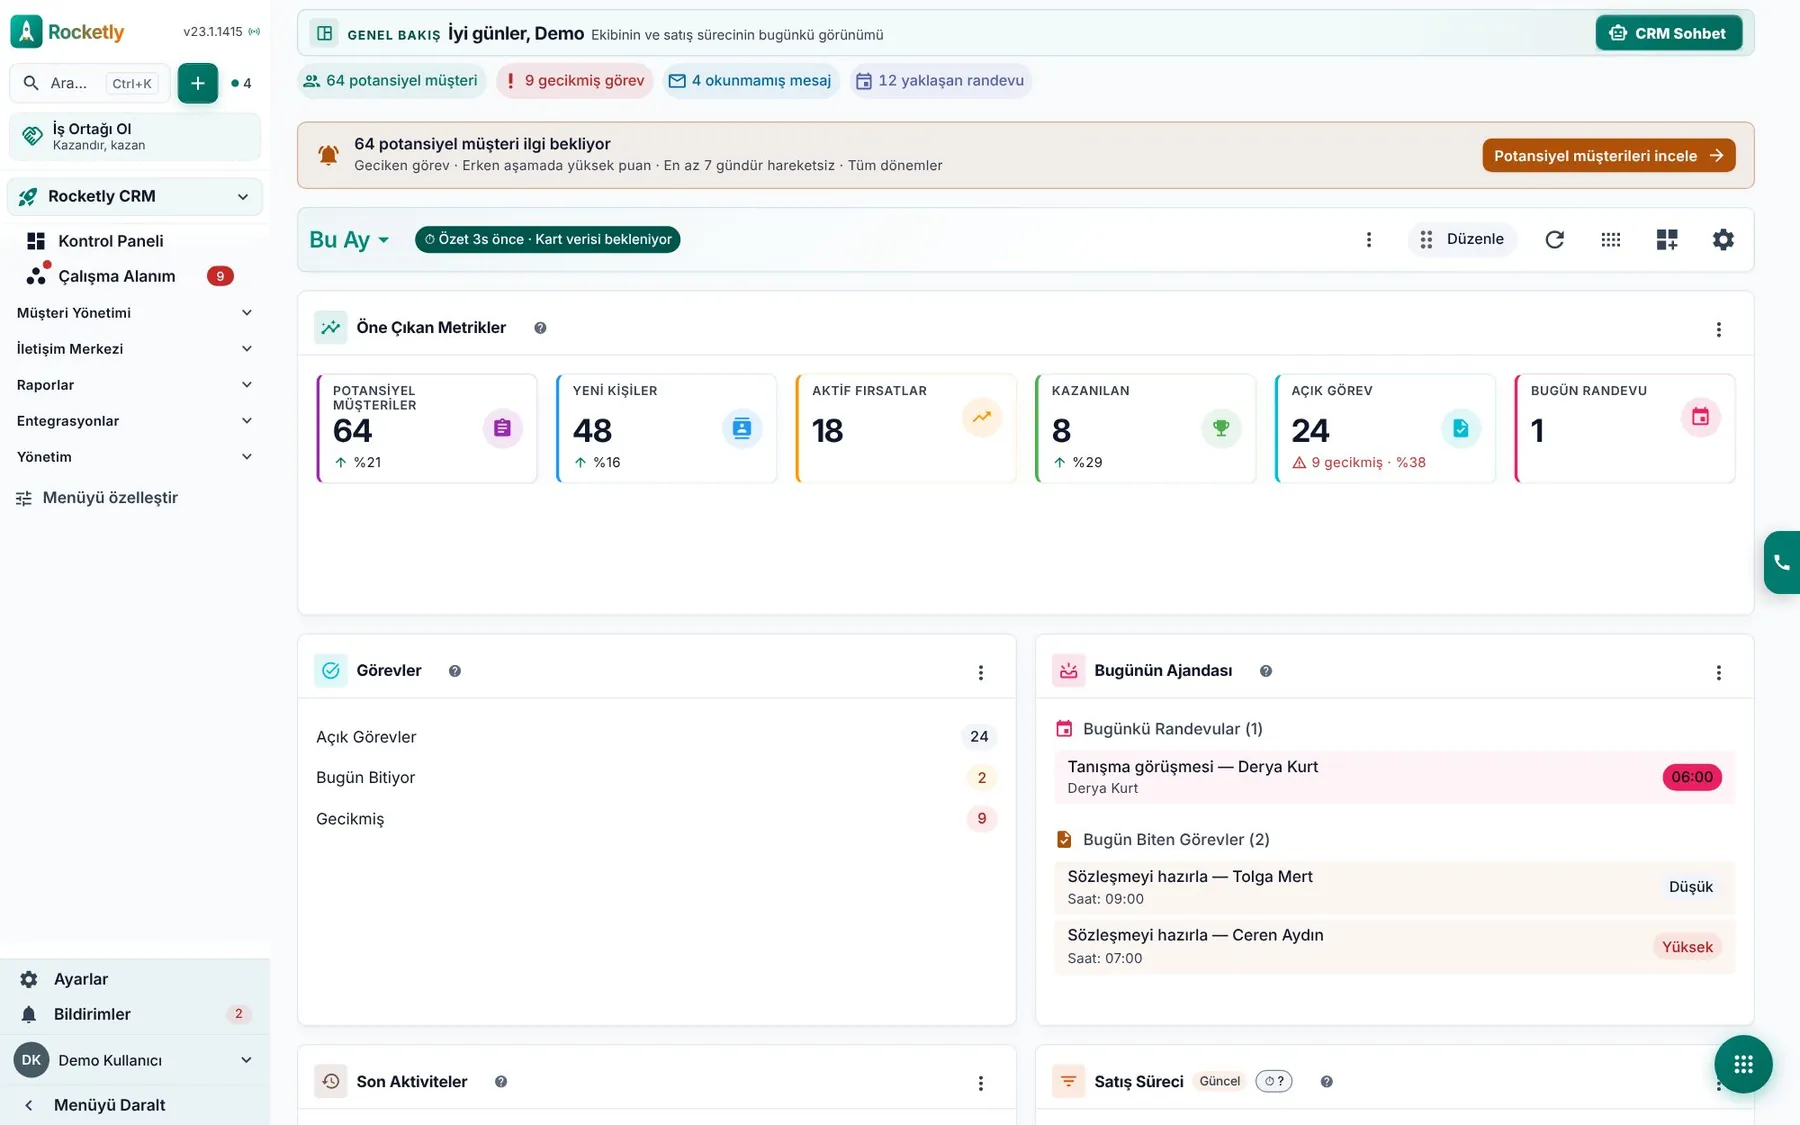Open Görevler card three-dot menu

(x=980, y=672)
